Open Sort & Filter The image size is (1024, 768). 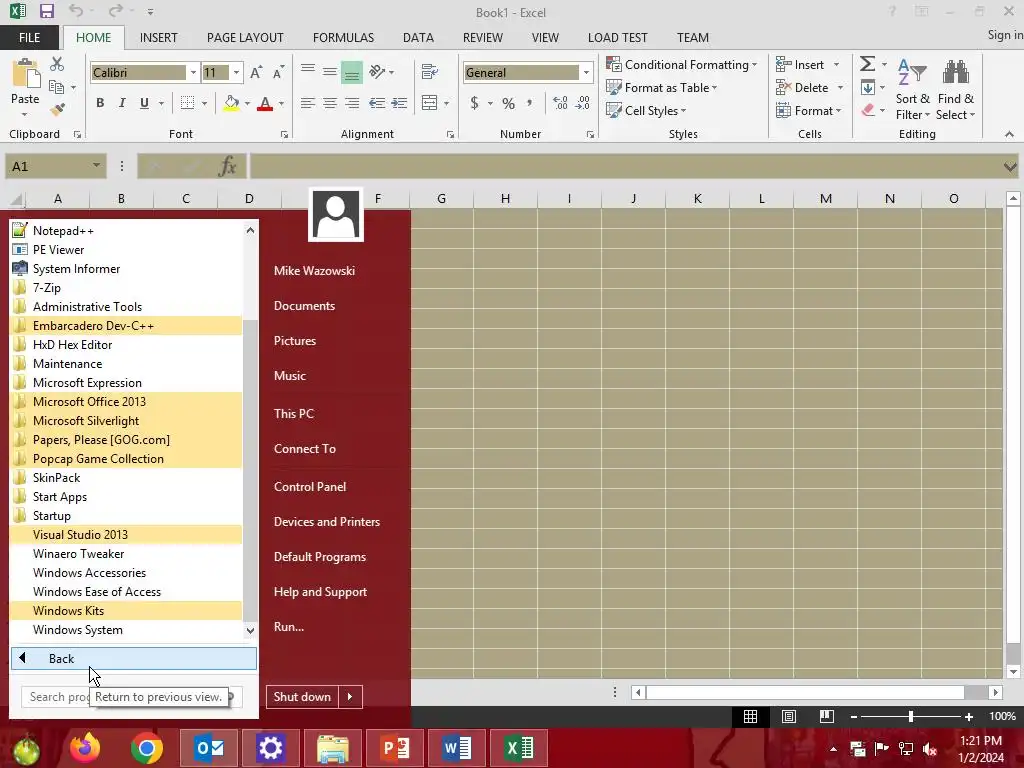pos(912,89)
